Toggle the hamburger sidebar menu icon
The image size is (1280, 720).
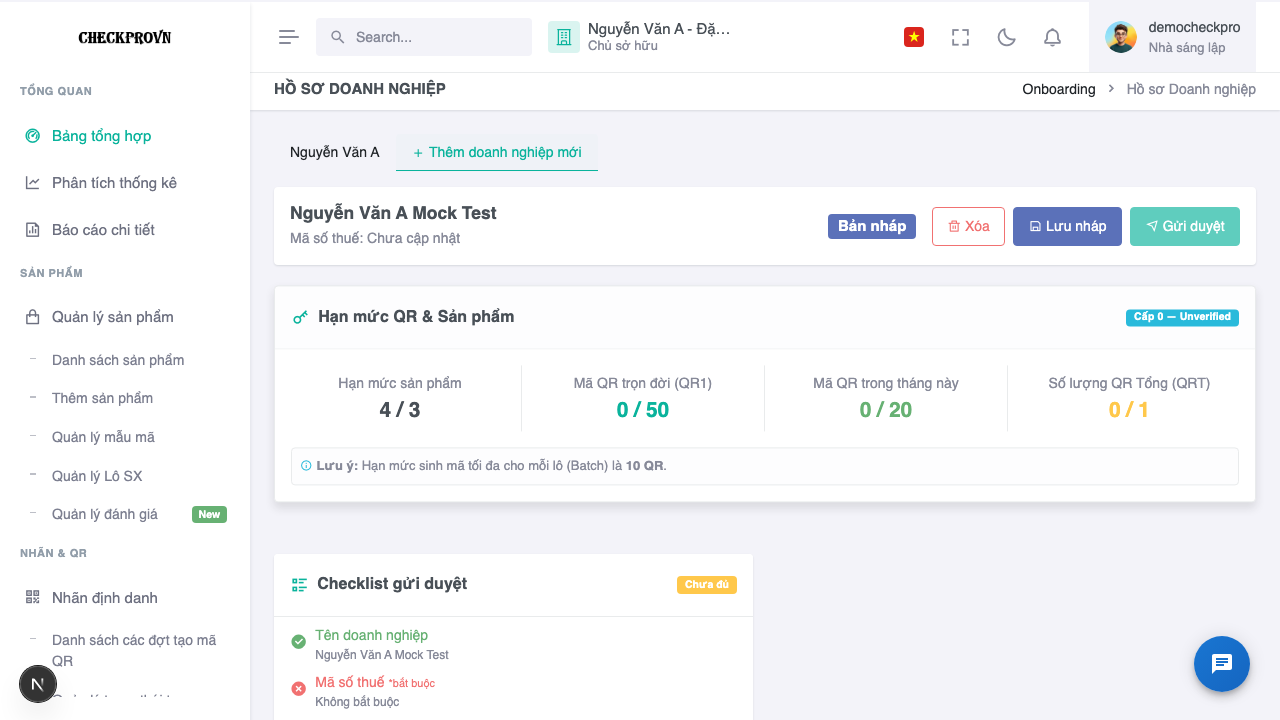tap(289, 37)
